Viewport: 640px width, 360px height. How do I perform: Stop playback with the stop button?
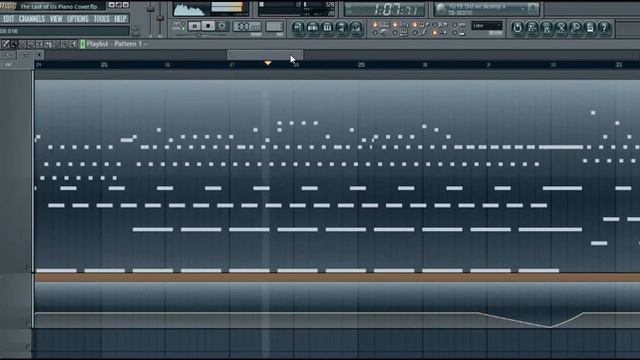pyautogui.click(x=208, y=26)
